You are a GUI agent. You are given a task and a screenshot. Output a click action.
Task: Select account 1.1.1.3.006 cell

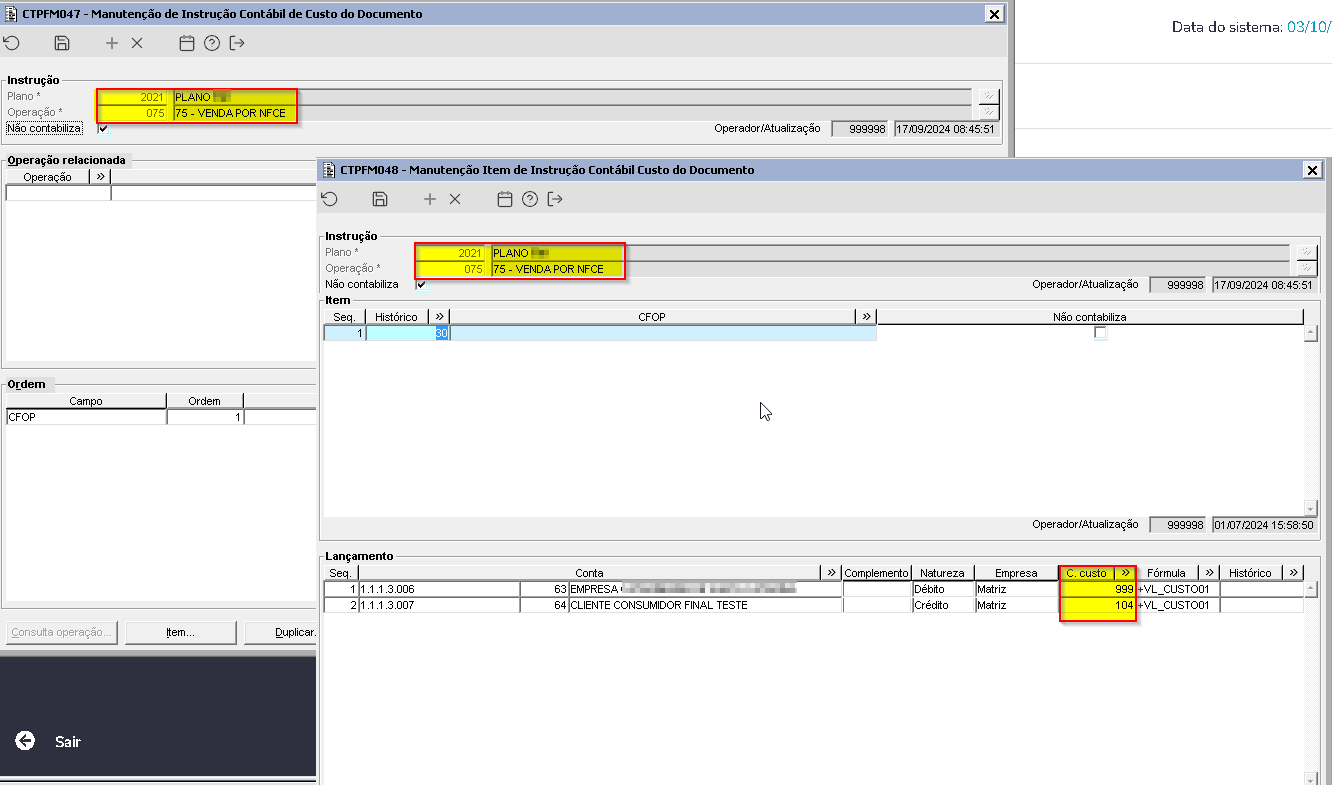click(440, 589)
